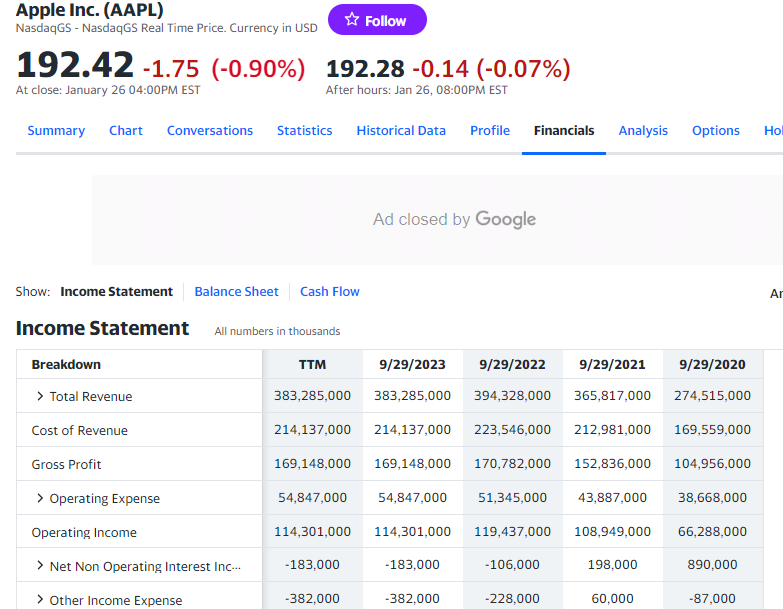This screenshot has width=783, height=609.
Task: Select Income Statement view
Action: tap(116, 292)
